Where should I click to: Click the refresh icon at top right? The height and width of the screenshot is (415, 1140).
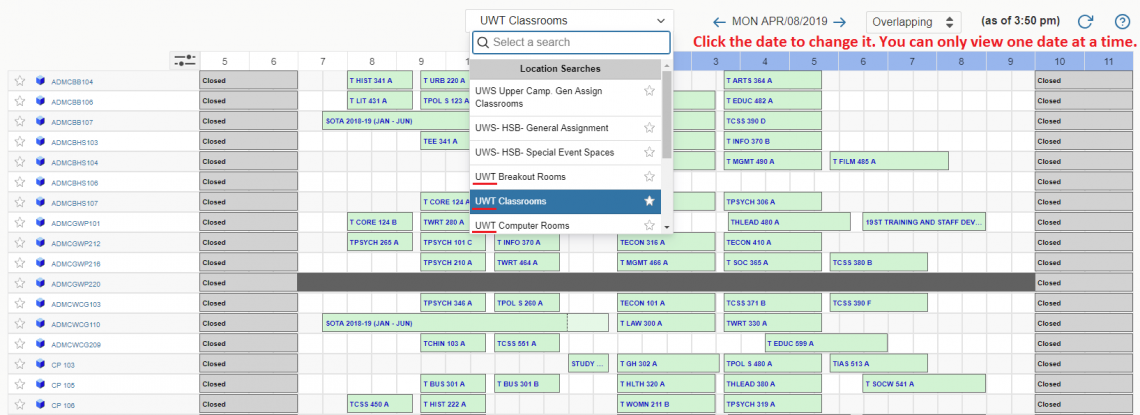click(x=1085, y=21)
